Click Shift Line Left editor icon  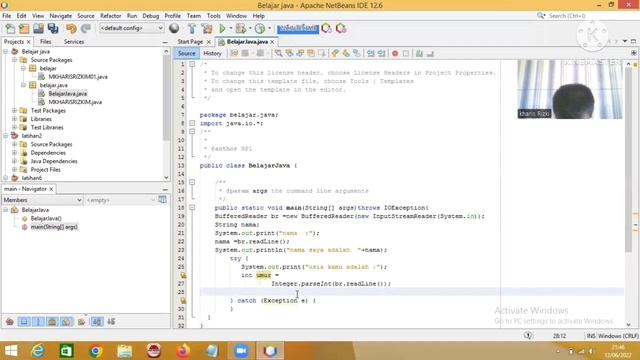(371, 53)
